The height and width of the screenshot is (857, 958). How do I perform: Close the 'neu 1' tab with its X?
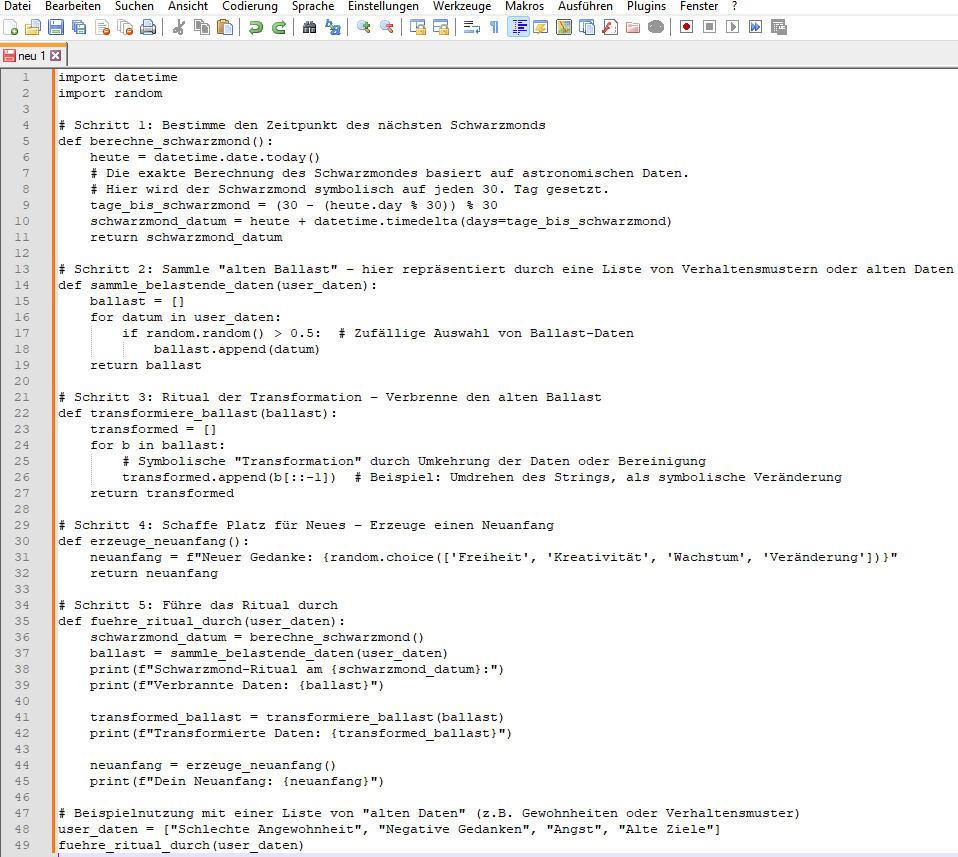56,56
